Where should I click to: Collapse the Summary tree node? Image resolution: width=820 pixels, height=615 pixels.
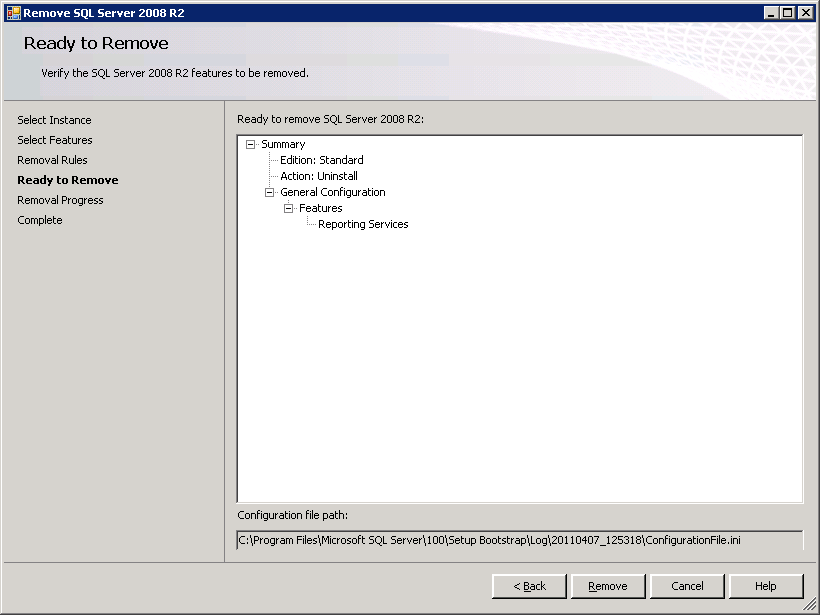point(250,144)
